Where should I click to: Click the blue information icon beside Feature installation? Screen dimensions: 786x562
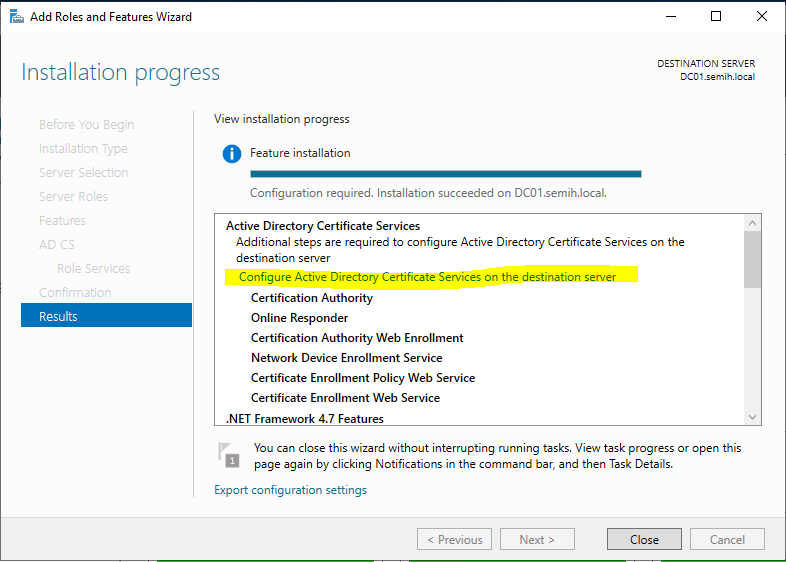[x=232, y=154]
